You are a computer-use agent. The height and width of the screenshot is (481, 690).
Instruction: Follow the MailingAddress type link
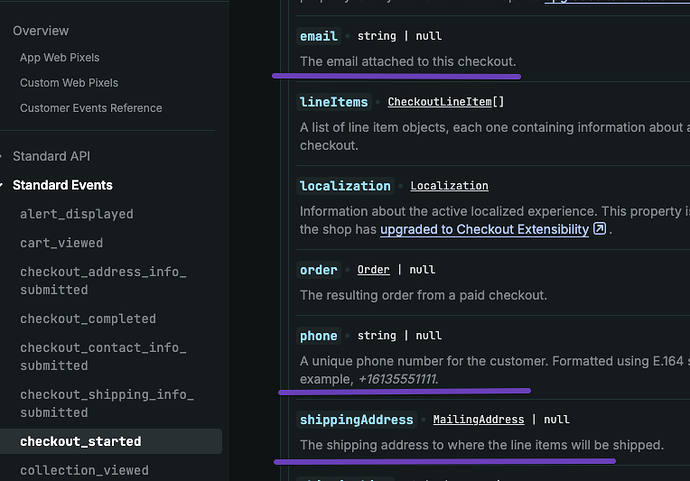click(480, 420)
